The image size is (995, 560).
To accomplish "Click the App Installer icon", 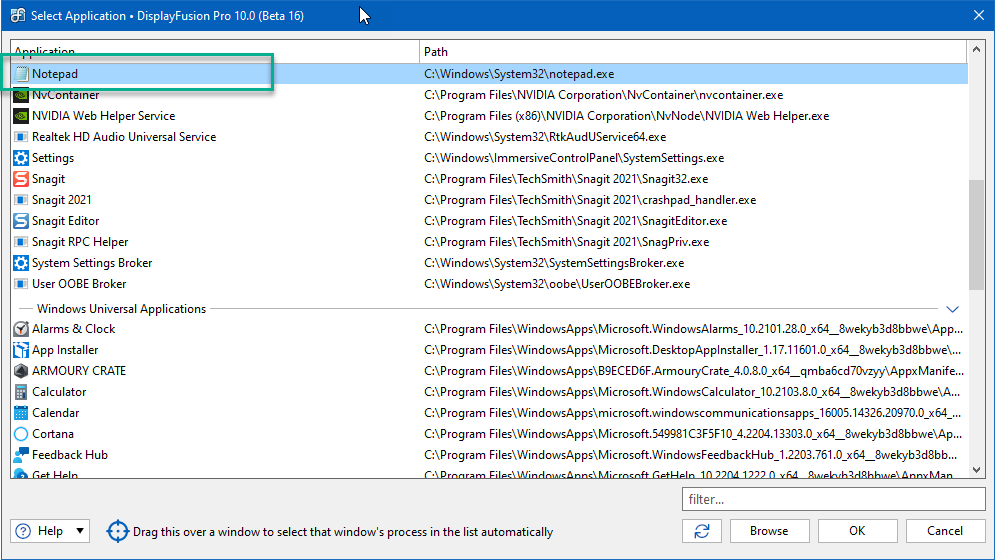I will point(21,350).
